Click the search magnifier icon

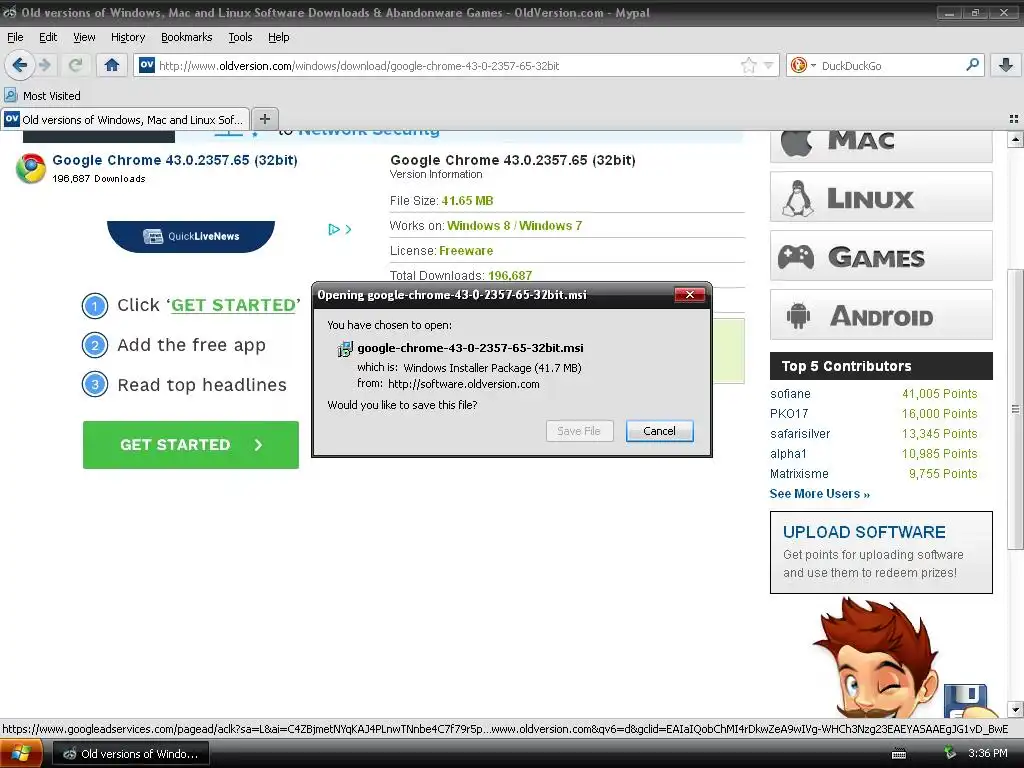972,65
